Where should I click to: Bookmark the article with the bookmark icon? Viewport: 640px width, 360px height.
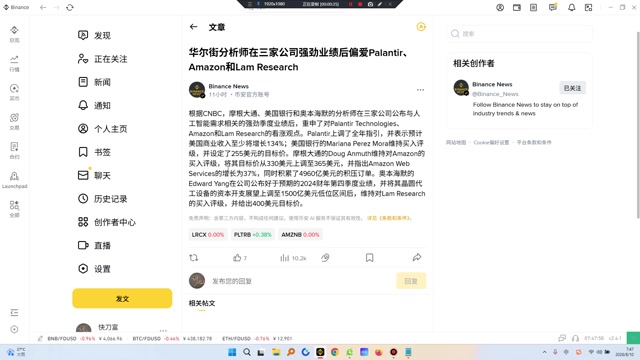[x=369, y=258]
